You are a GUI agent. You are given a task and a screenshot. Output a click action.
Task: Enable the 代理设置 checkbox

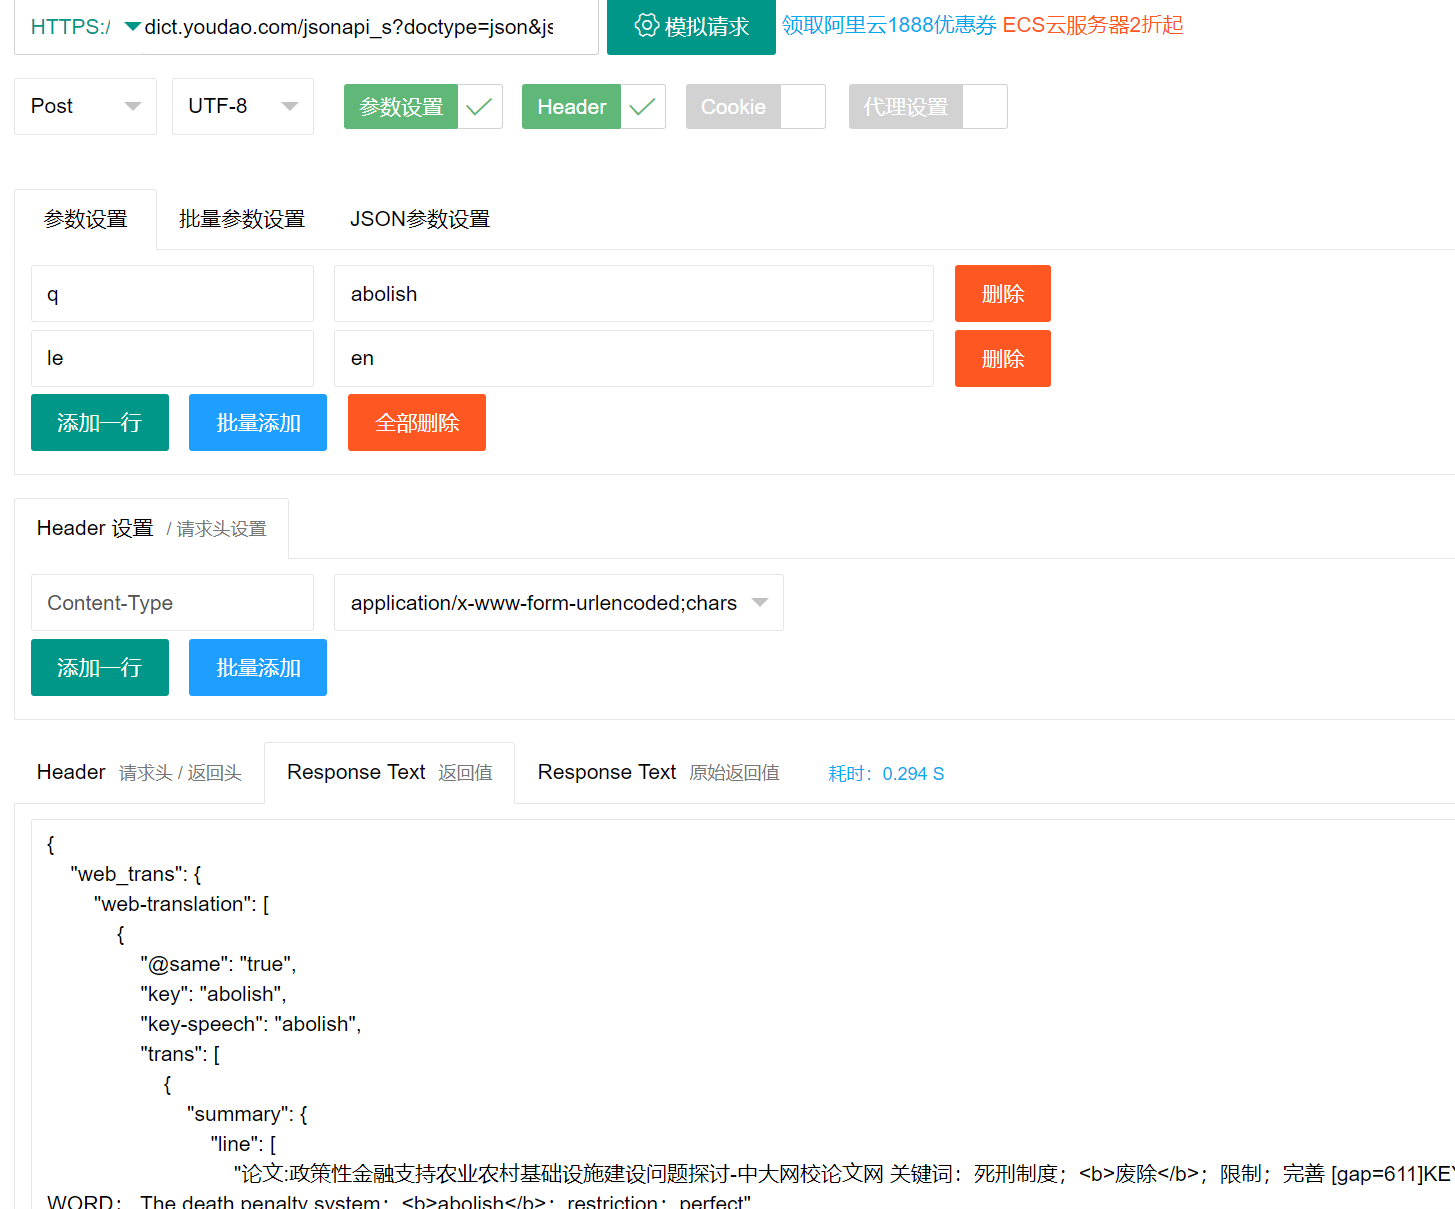[985, 107]
